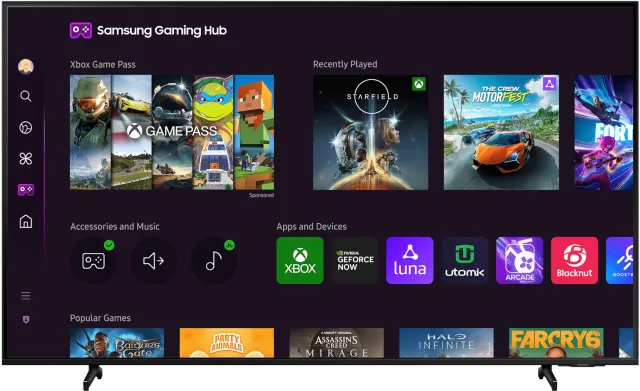Image resolution: width=640 pixels, height=391 pixels.
Task: Launch the Antstream Arcade app tile
Action: tap(520, 260)
